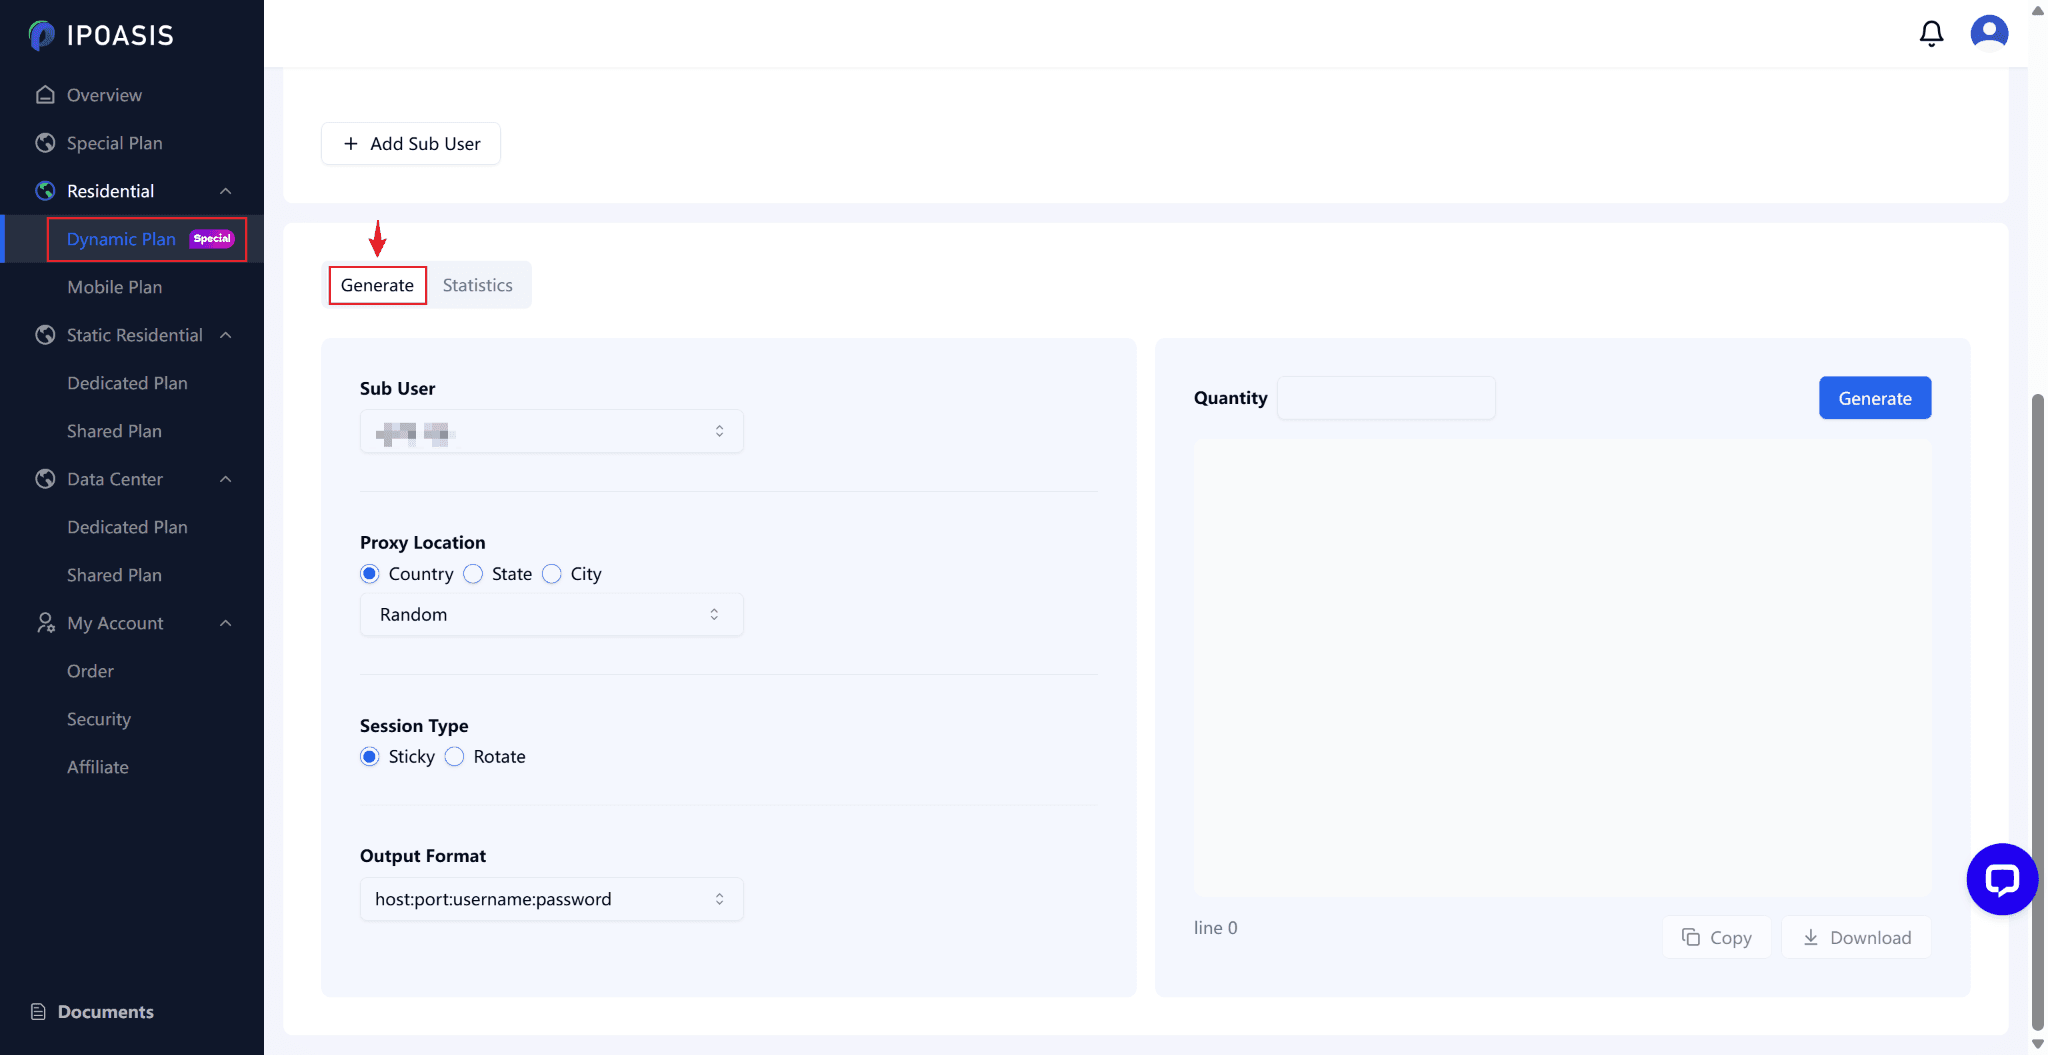Click the Documents file icon

pyautogui.click(x=39, y=1012)
